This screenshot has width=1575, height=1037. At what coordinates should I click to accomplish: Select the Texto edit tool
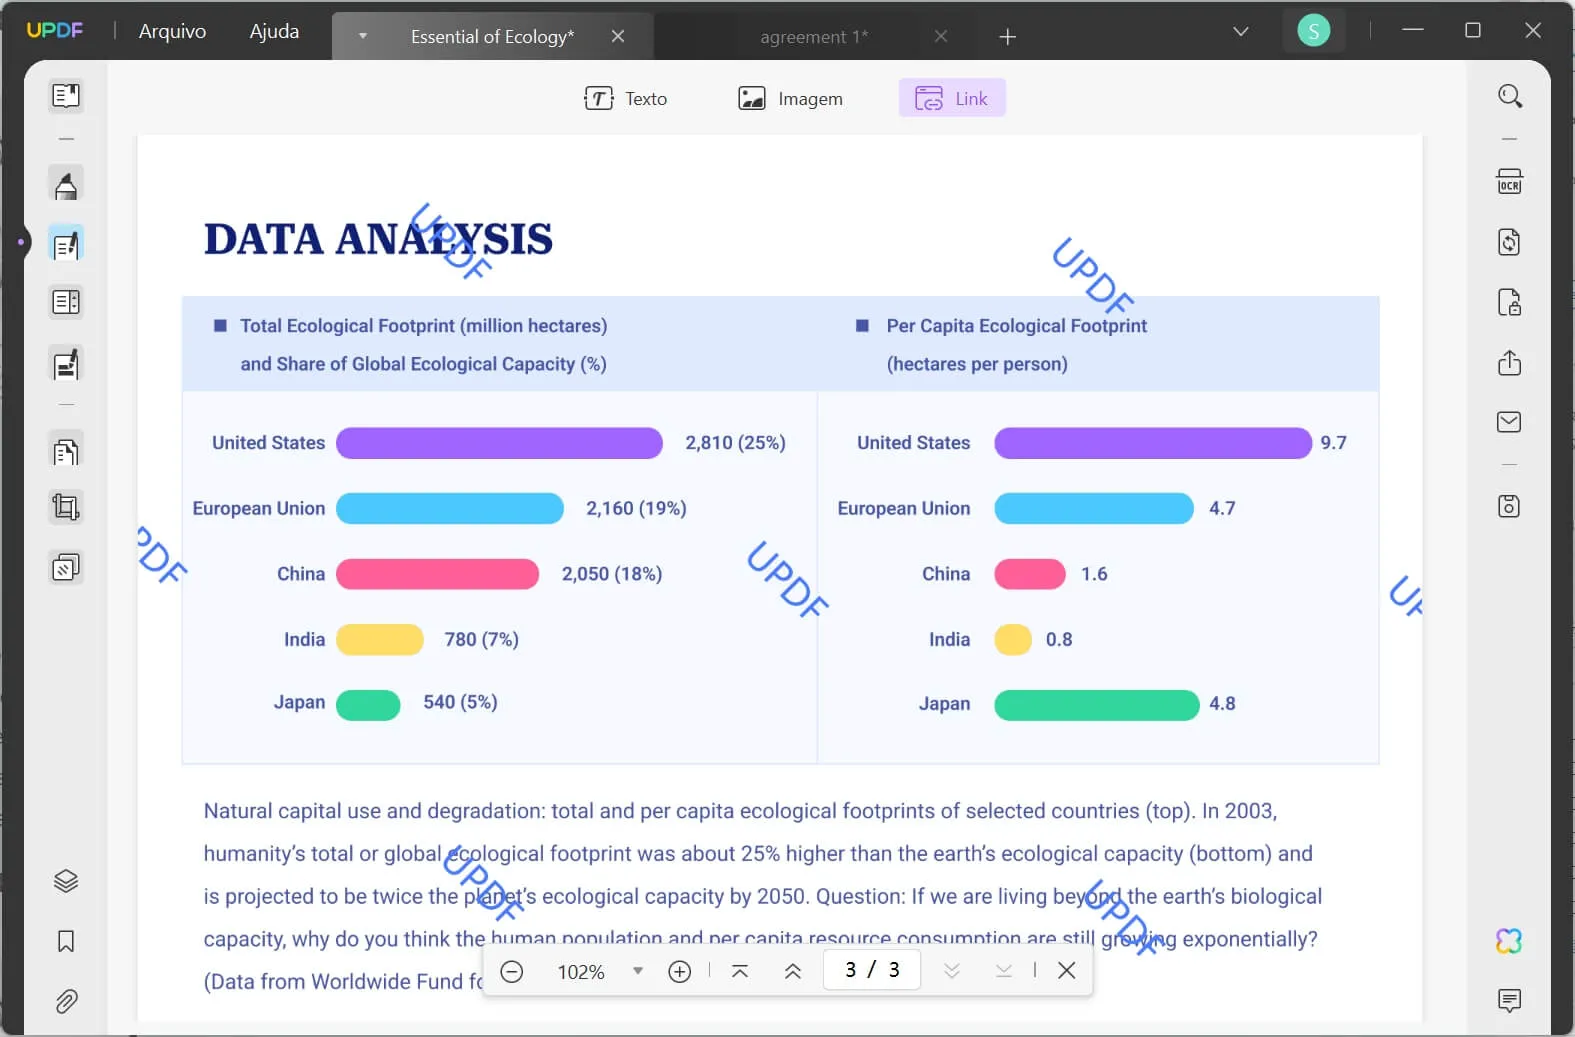626,98
